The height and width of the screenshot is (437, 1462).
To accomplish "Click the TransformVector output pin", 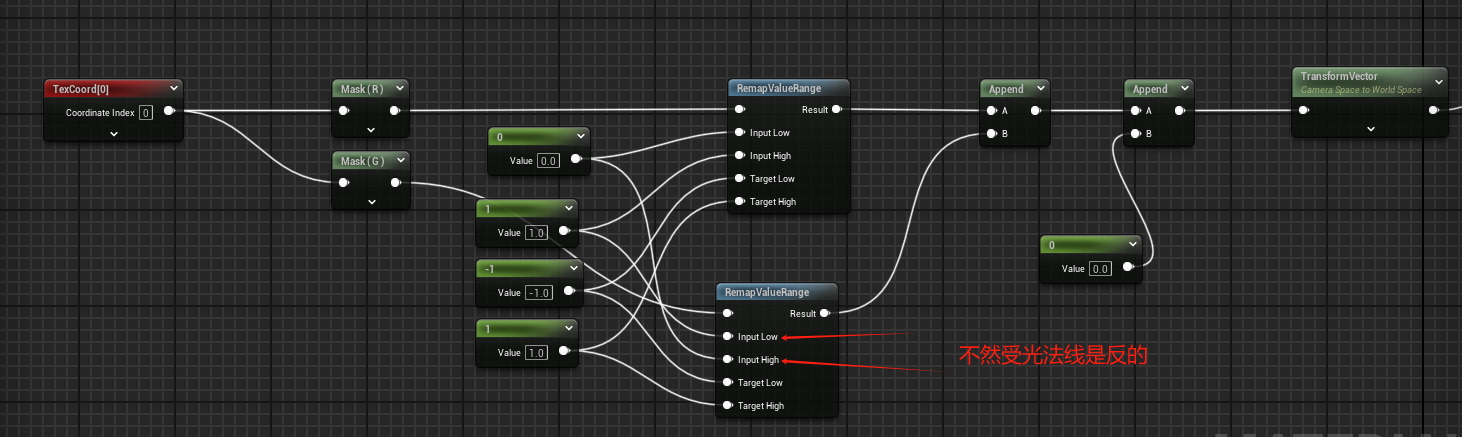I will [x=1435, y=111].
